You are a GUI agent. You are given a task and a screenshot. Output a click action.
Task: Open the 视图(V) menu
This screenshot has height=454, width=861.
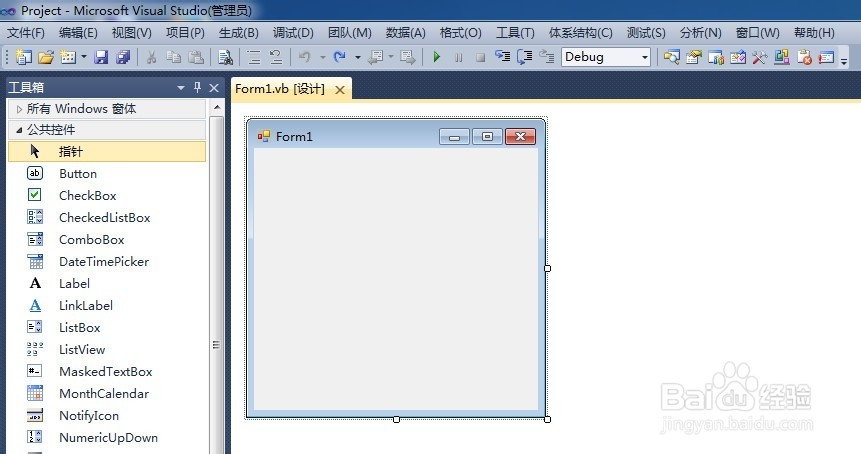(x=131, y=33)
